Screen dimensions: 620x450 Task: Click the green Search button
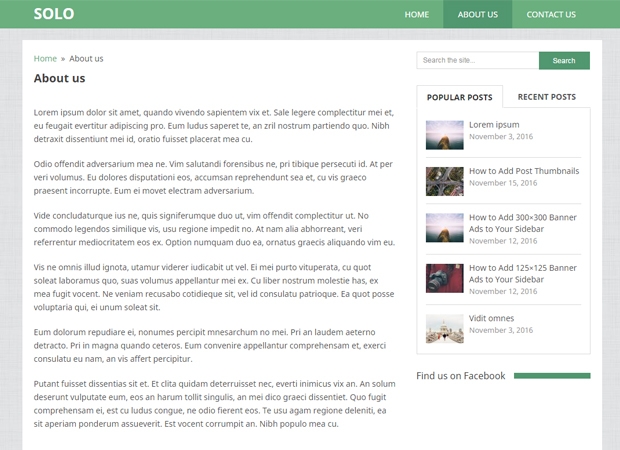564,61
